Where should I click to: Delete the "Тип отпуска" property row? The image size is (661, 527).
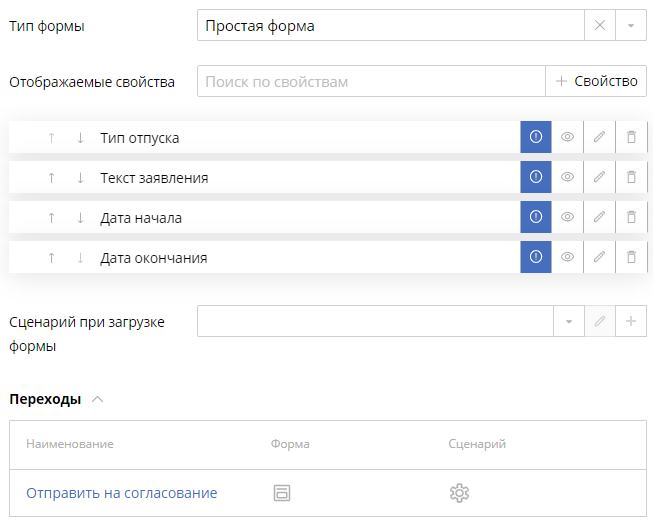(631, 137)
